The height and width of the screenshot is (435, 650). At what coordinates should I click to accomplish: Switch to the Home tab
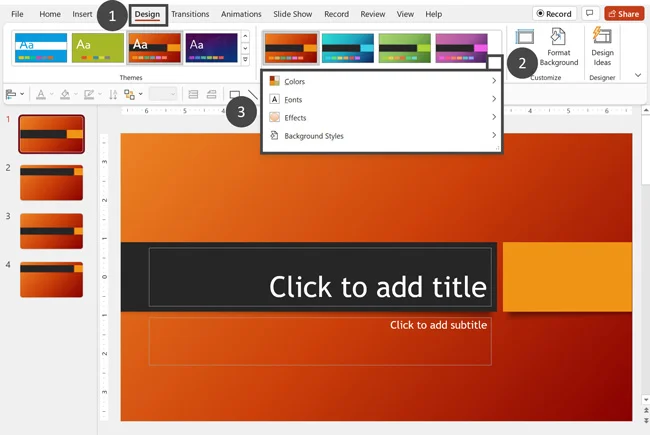(x=50, y=14)
